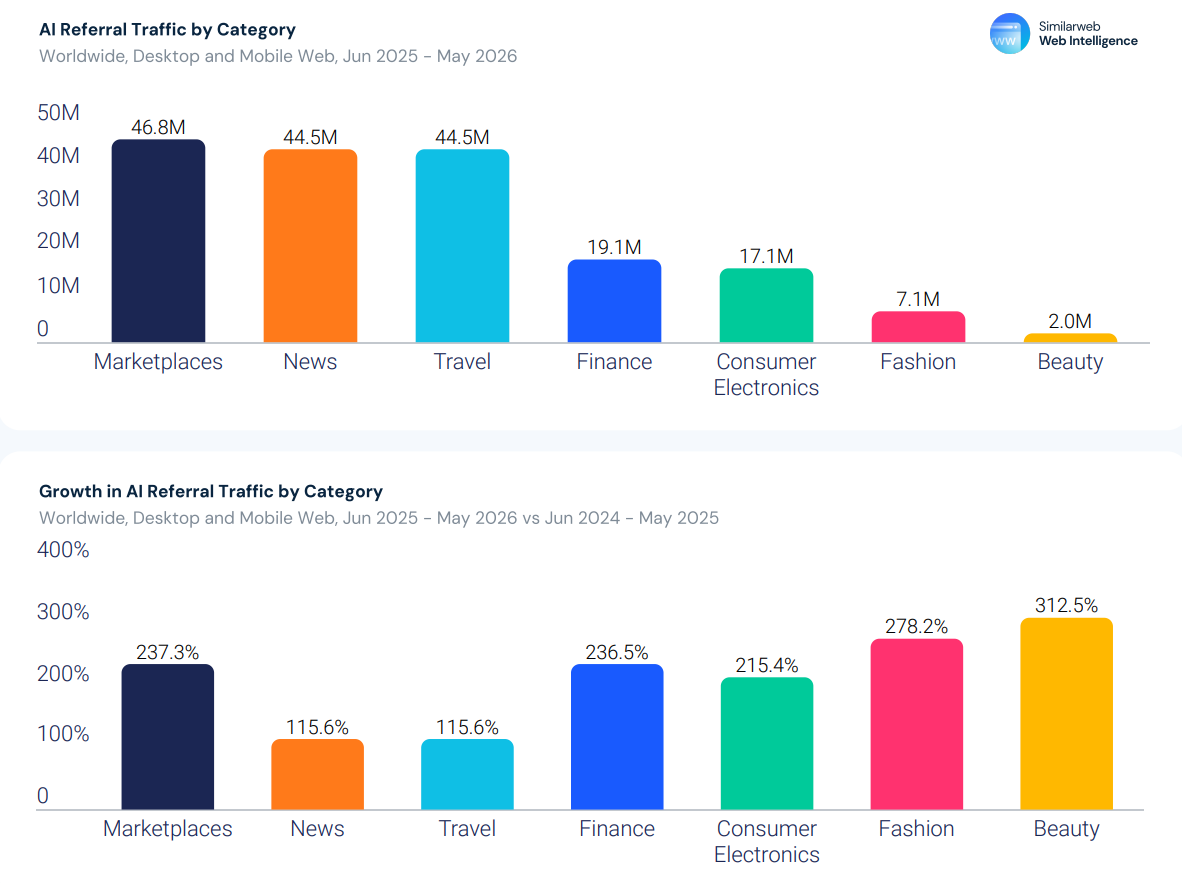Click the "19.1M" value label

(x=614, y=247)
